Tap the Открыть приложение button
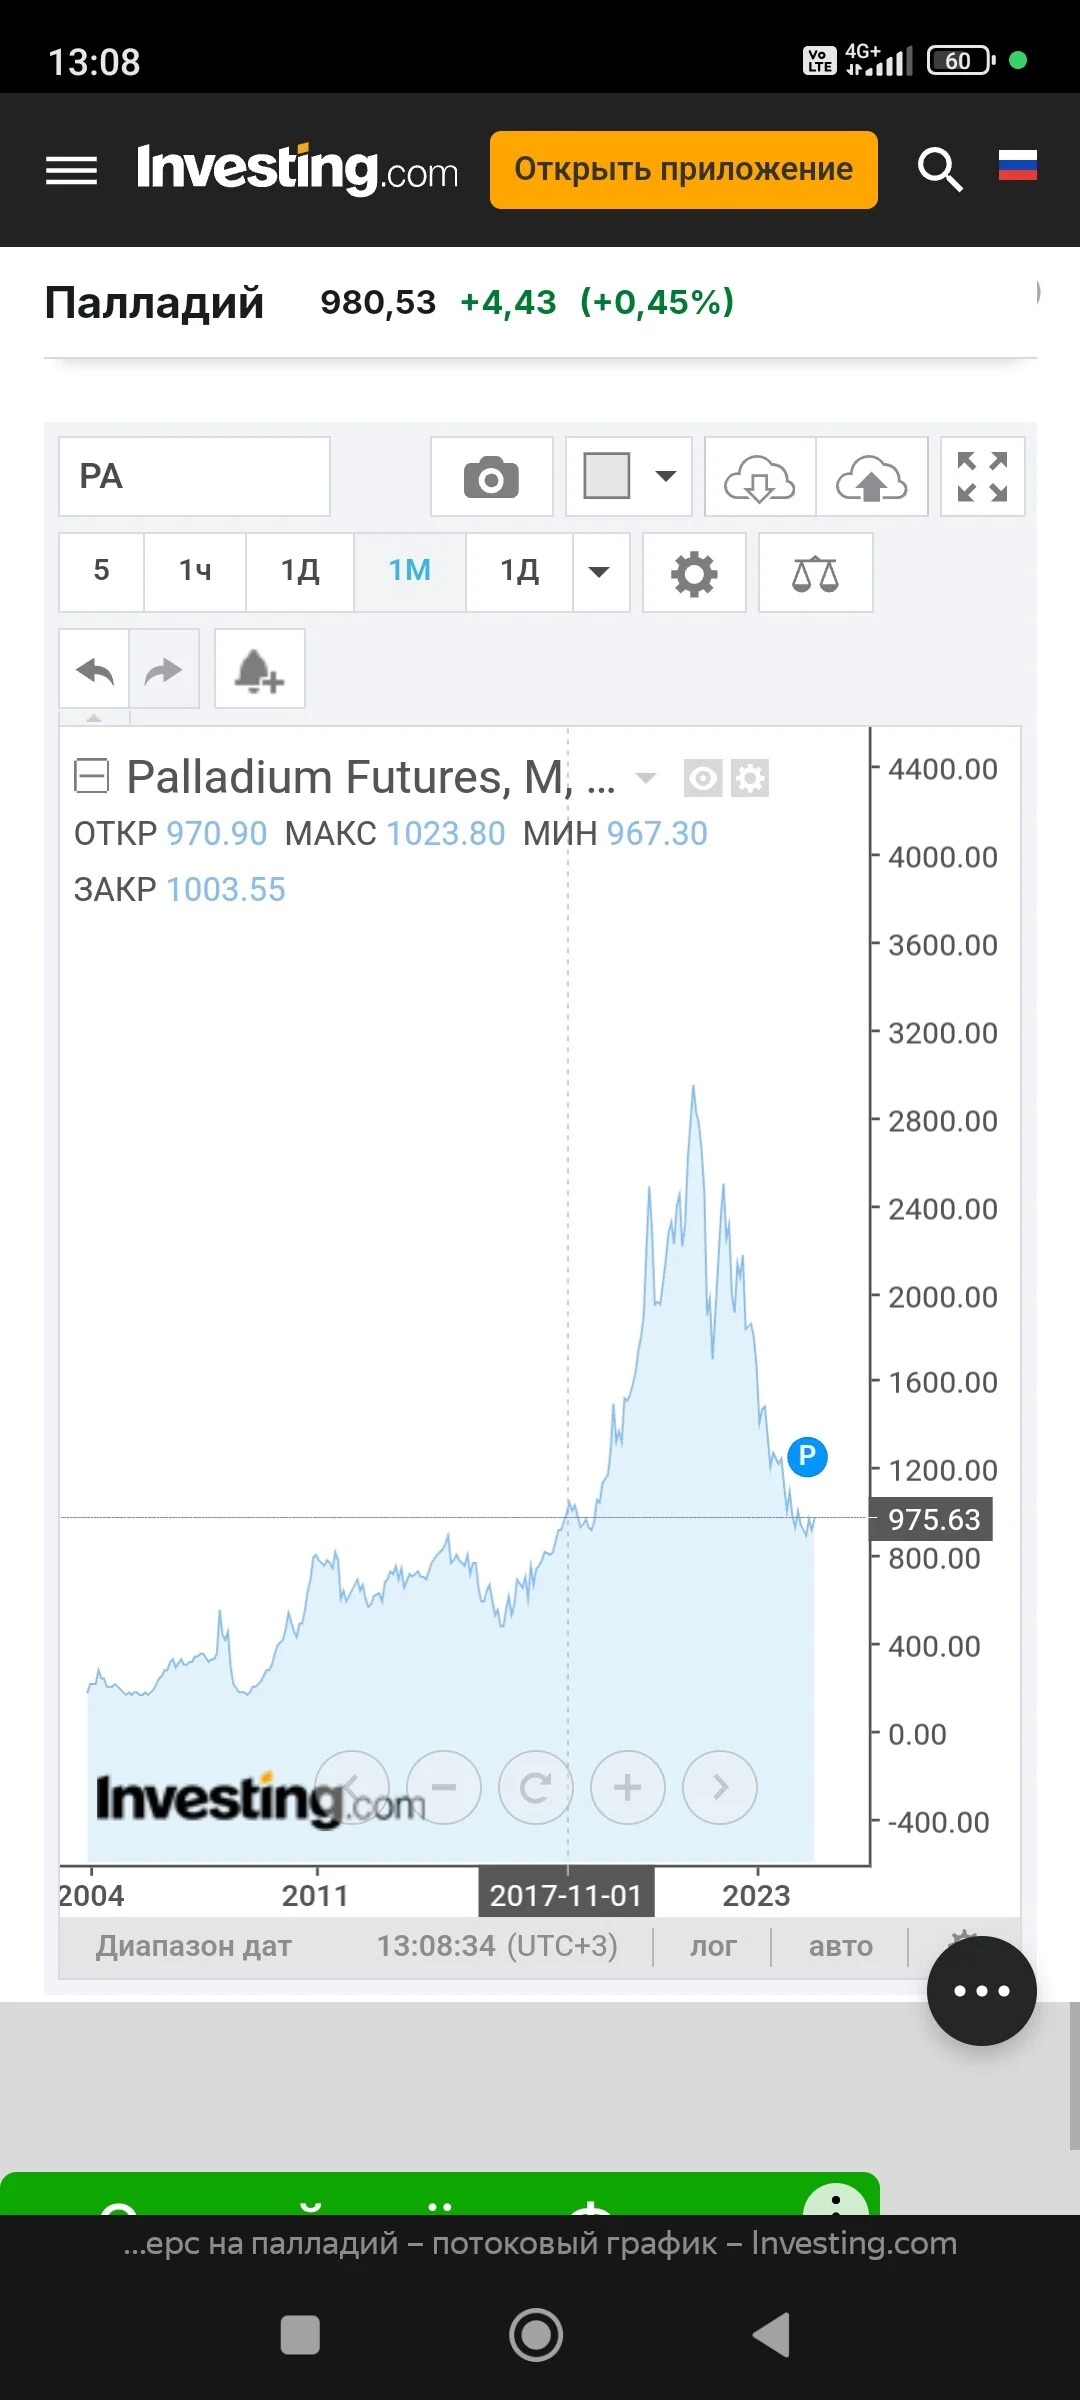Image resolution: width=1080 pixels, height=2400 pixels. [x=684, y=170]
